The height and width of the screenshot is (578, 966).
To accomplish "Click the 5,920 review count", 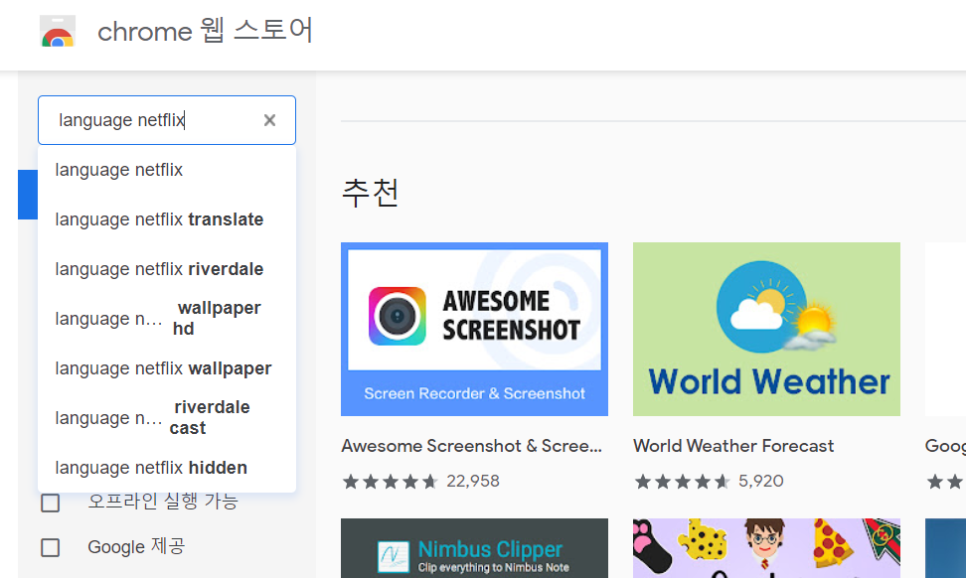I will click(x=761, y=481).
